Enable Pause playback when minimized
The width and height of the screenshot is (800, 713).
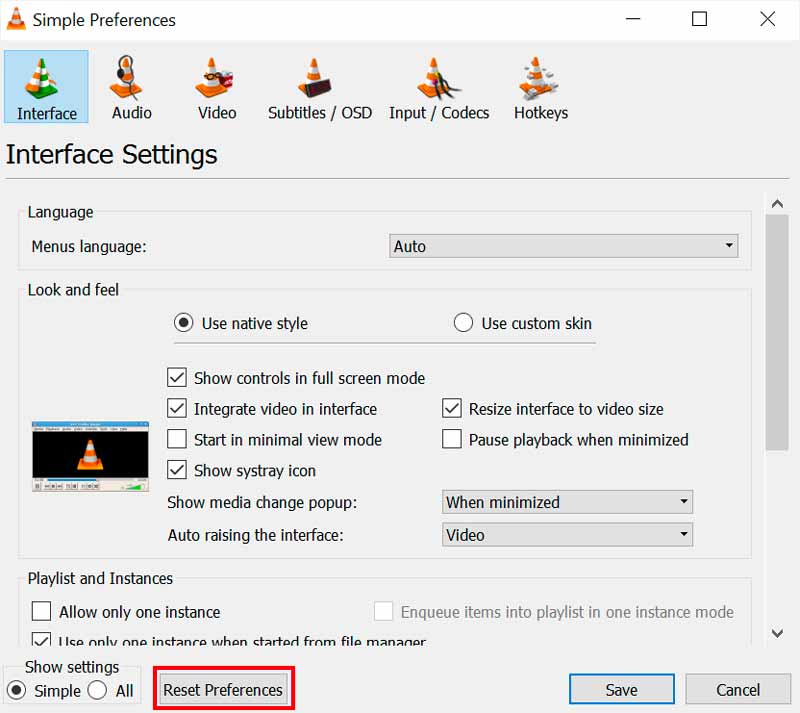pos(452,440)
